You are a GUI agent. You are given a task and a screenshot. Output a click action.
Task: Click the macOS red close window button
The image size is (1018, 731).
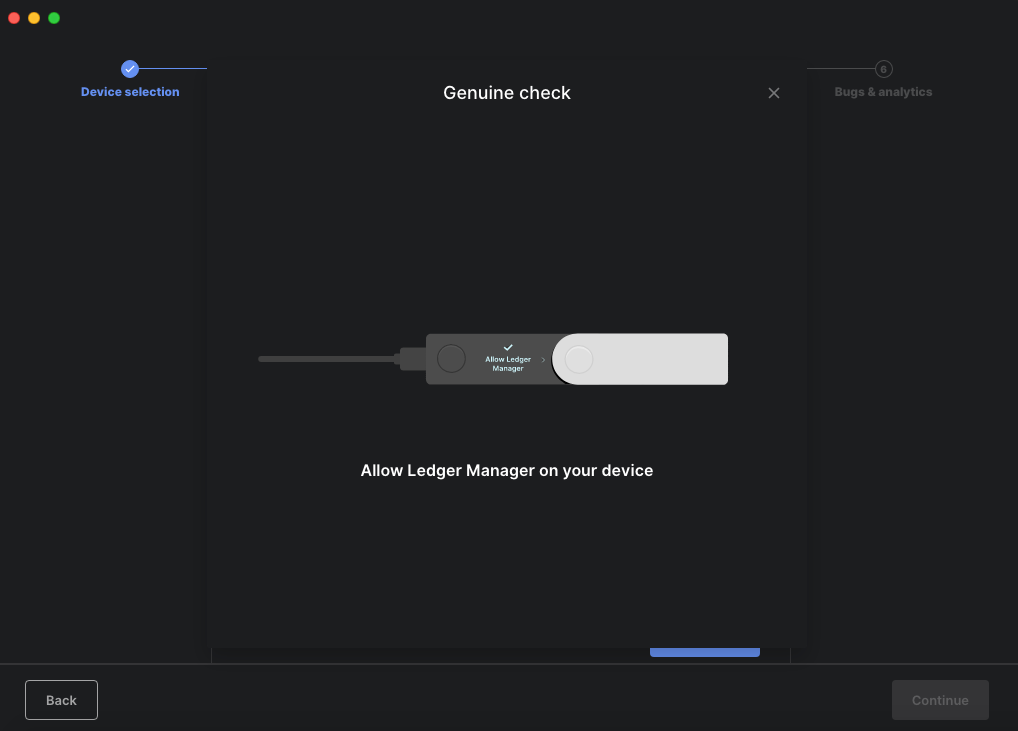[x=14, y=18]
